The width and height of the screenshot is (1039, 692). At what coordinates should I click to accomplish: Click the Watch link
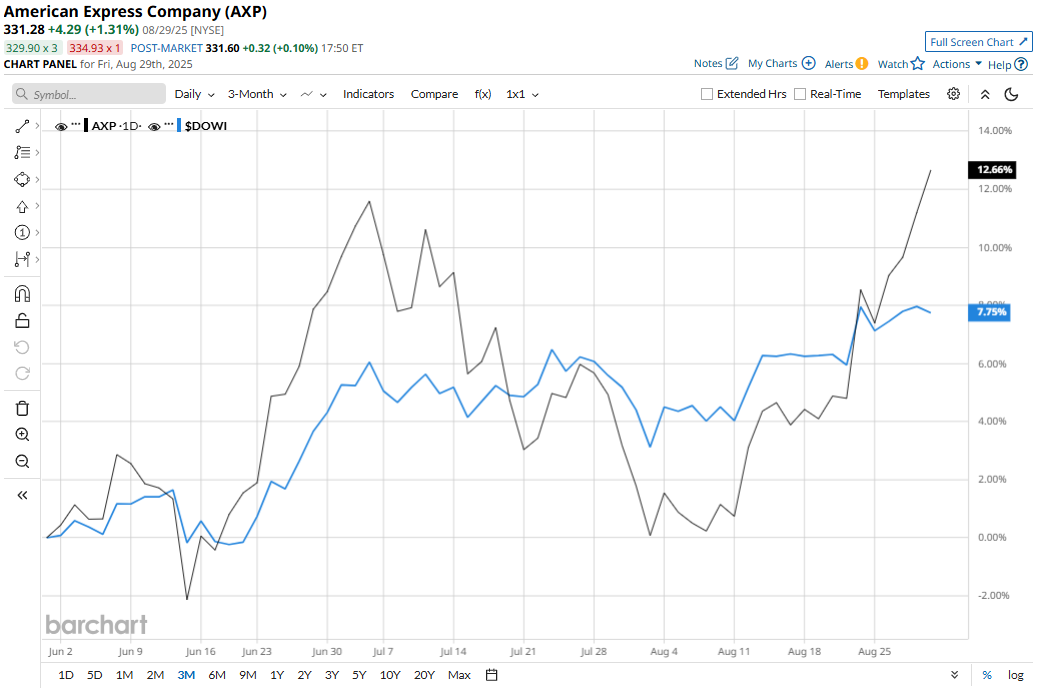tap(893, 64)
